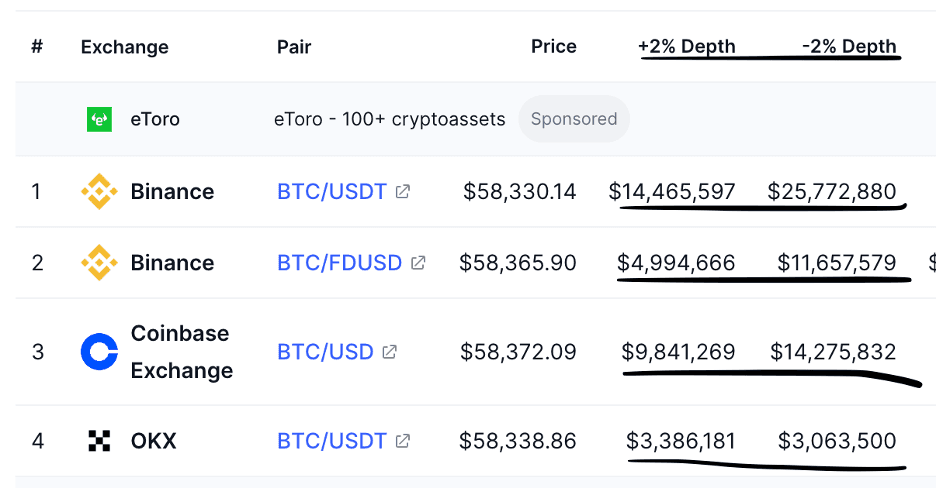Open the Binance BTC/USDT pair link
936x488 pixels.
[332, 192]
